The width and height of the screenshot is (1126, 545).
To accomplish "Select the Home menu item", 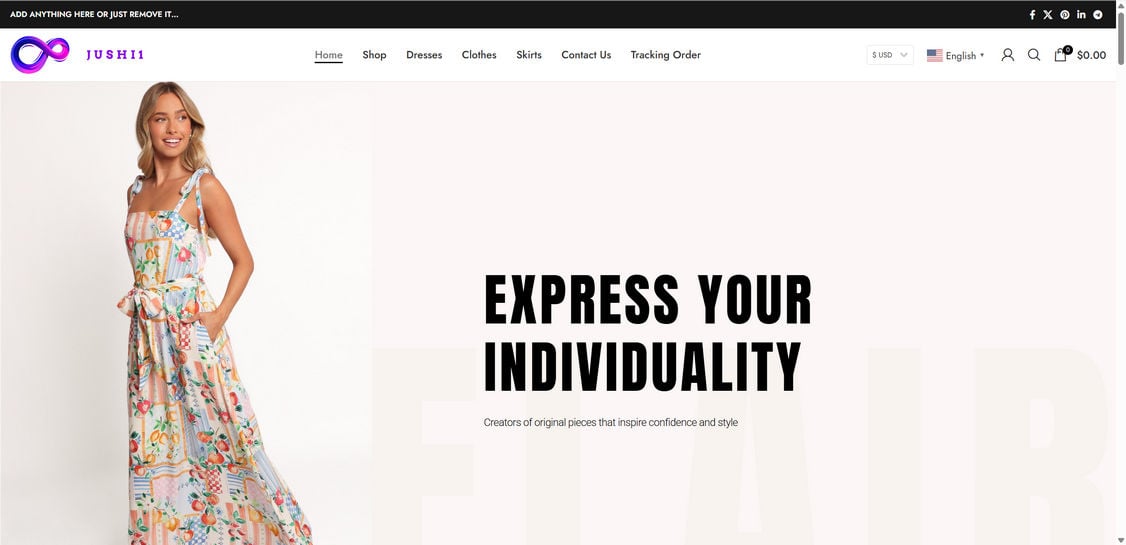I will pos(328,55).
